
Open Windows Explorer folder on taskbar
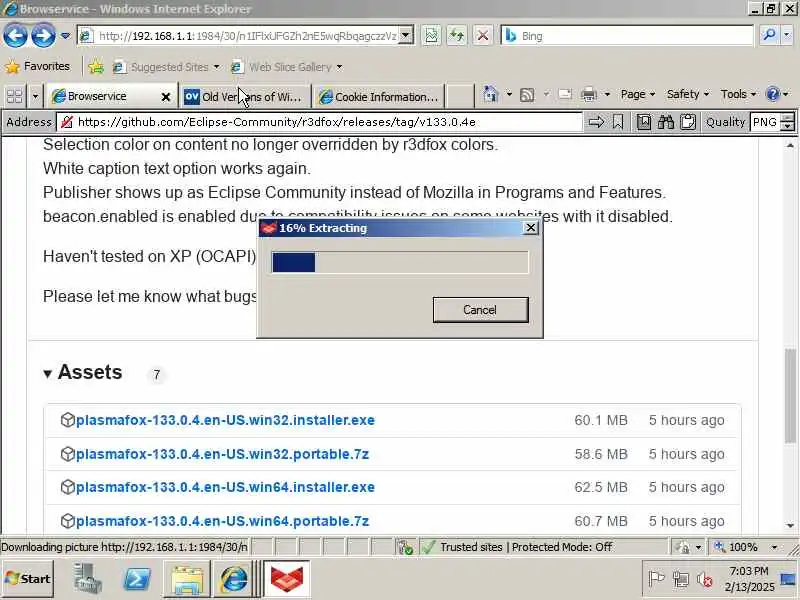[x=187, y=579]
